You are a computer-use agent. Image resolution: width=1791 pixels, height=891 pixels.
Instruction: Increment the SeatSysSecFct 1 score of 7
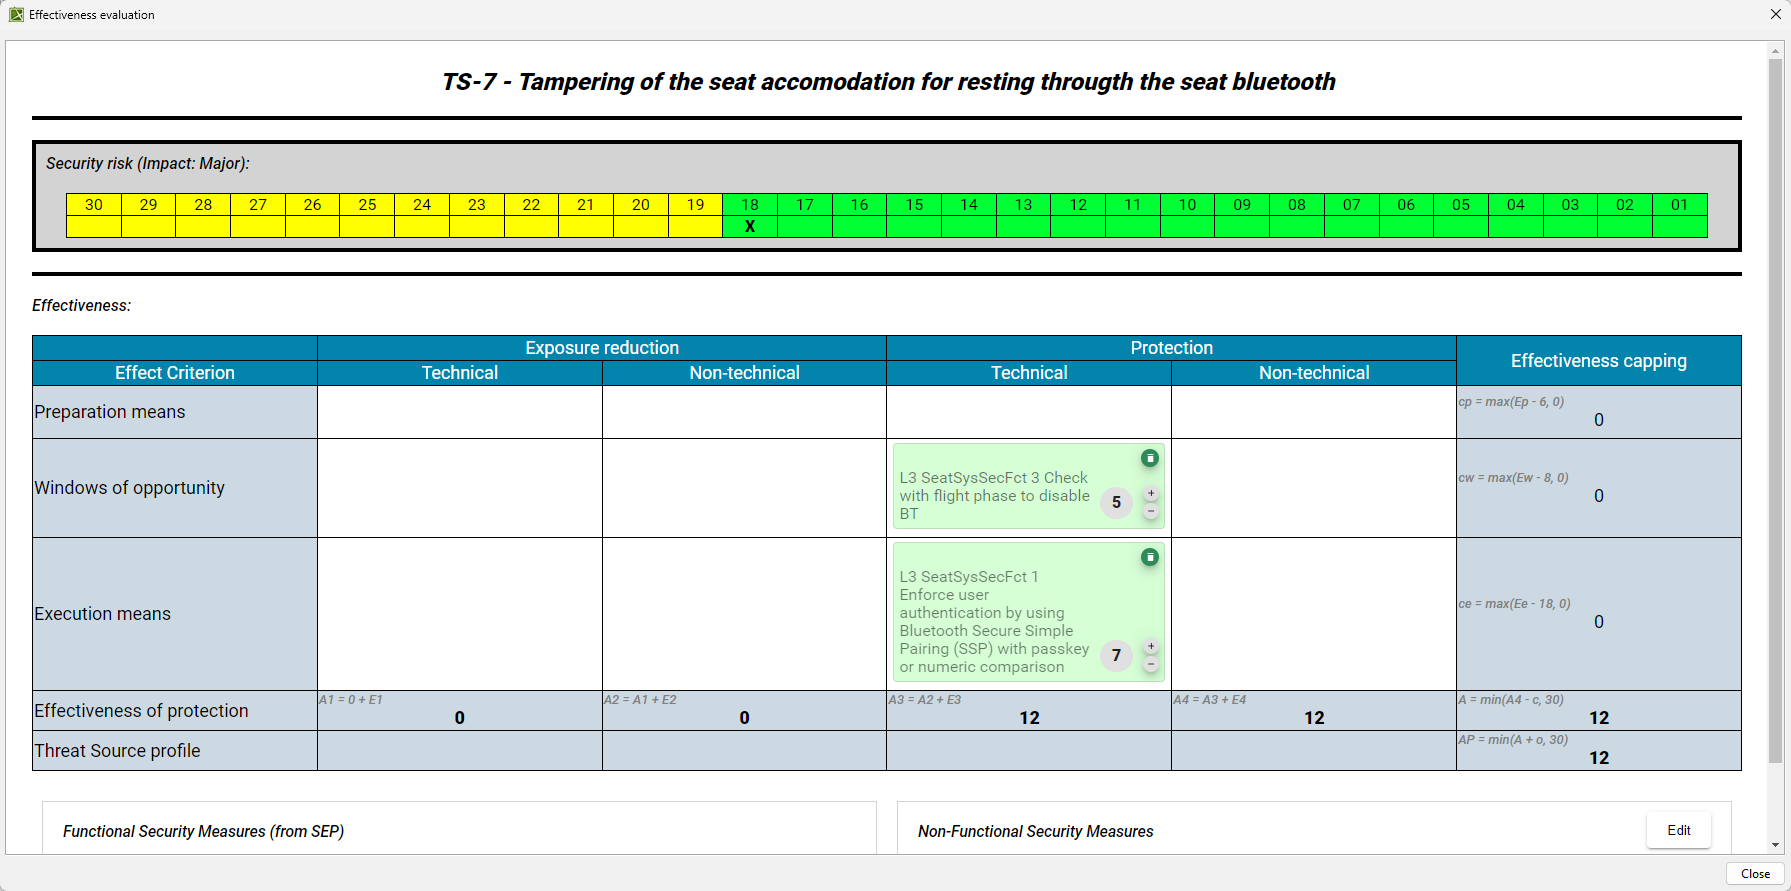(1151, 647)
